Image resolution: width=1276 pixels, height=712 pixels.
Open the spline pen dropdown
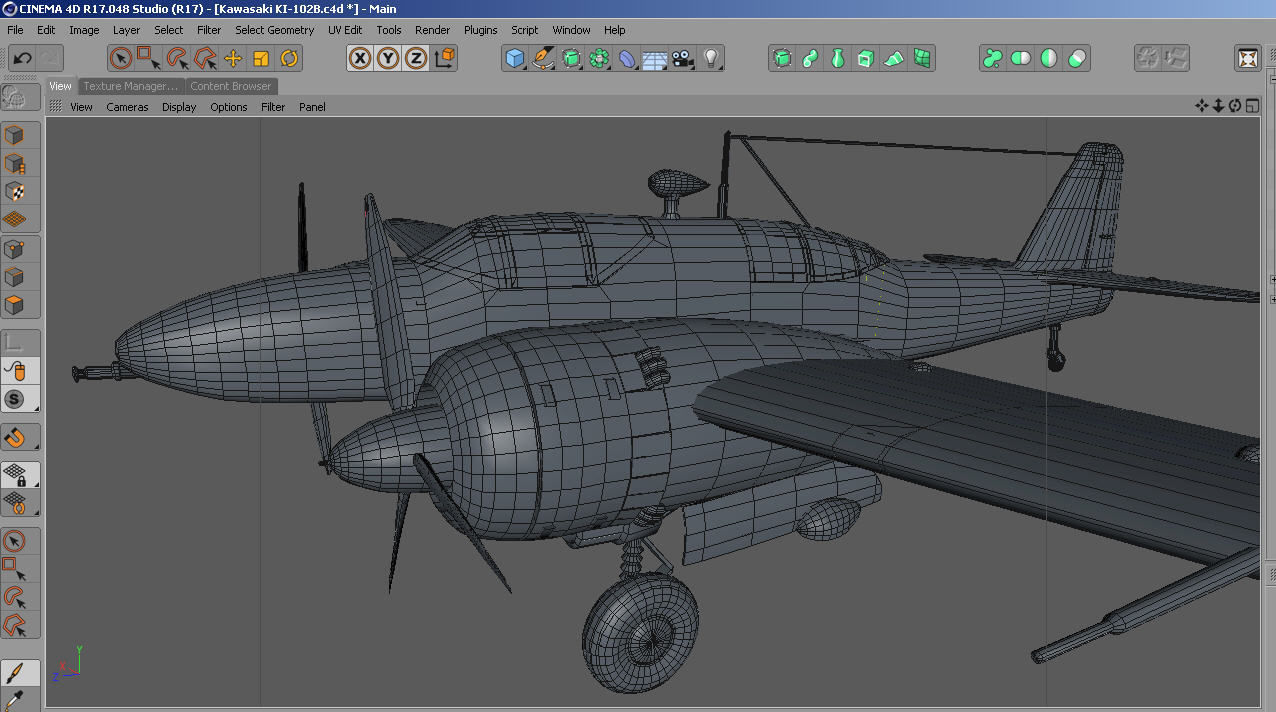542,58
